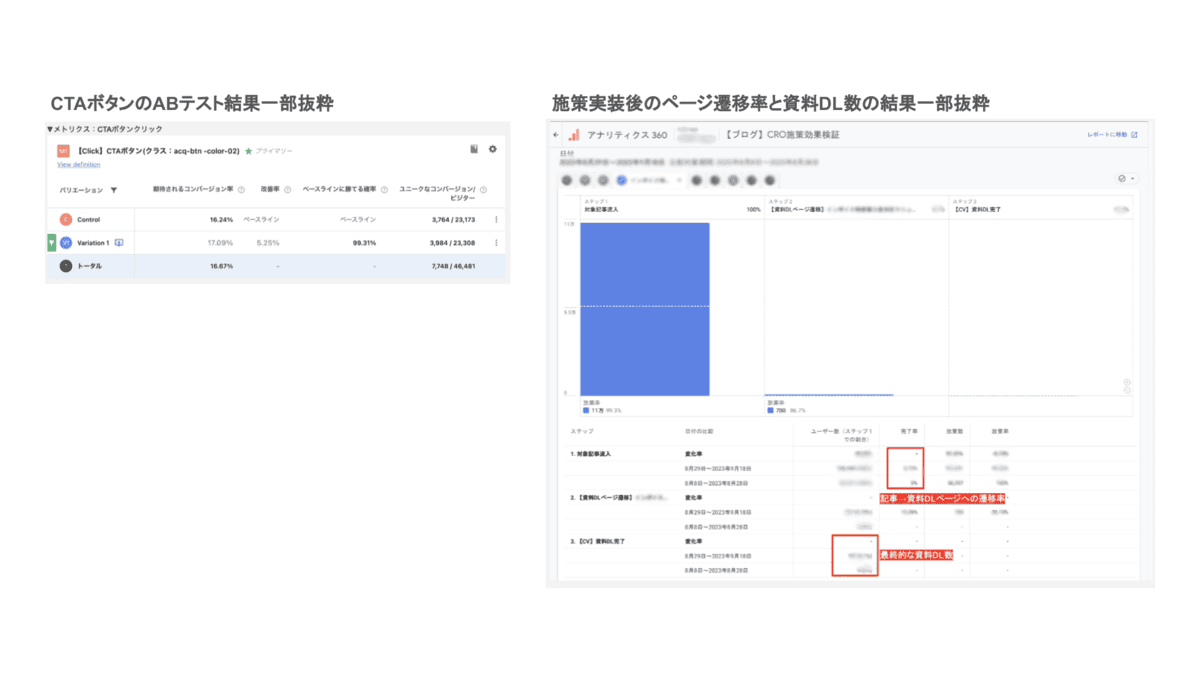Click the 3,764 / 23,173 value
This screenshot has width=1200, height=675.
451,219
